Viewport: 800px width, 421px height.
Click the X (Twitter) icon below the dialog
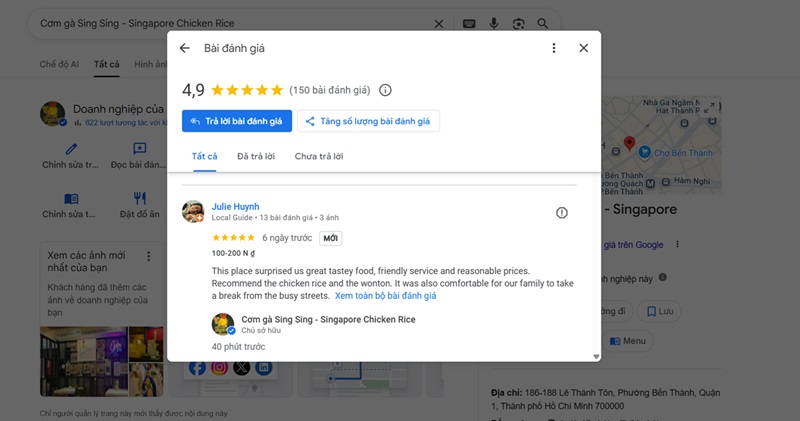[241, 367]
